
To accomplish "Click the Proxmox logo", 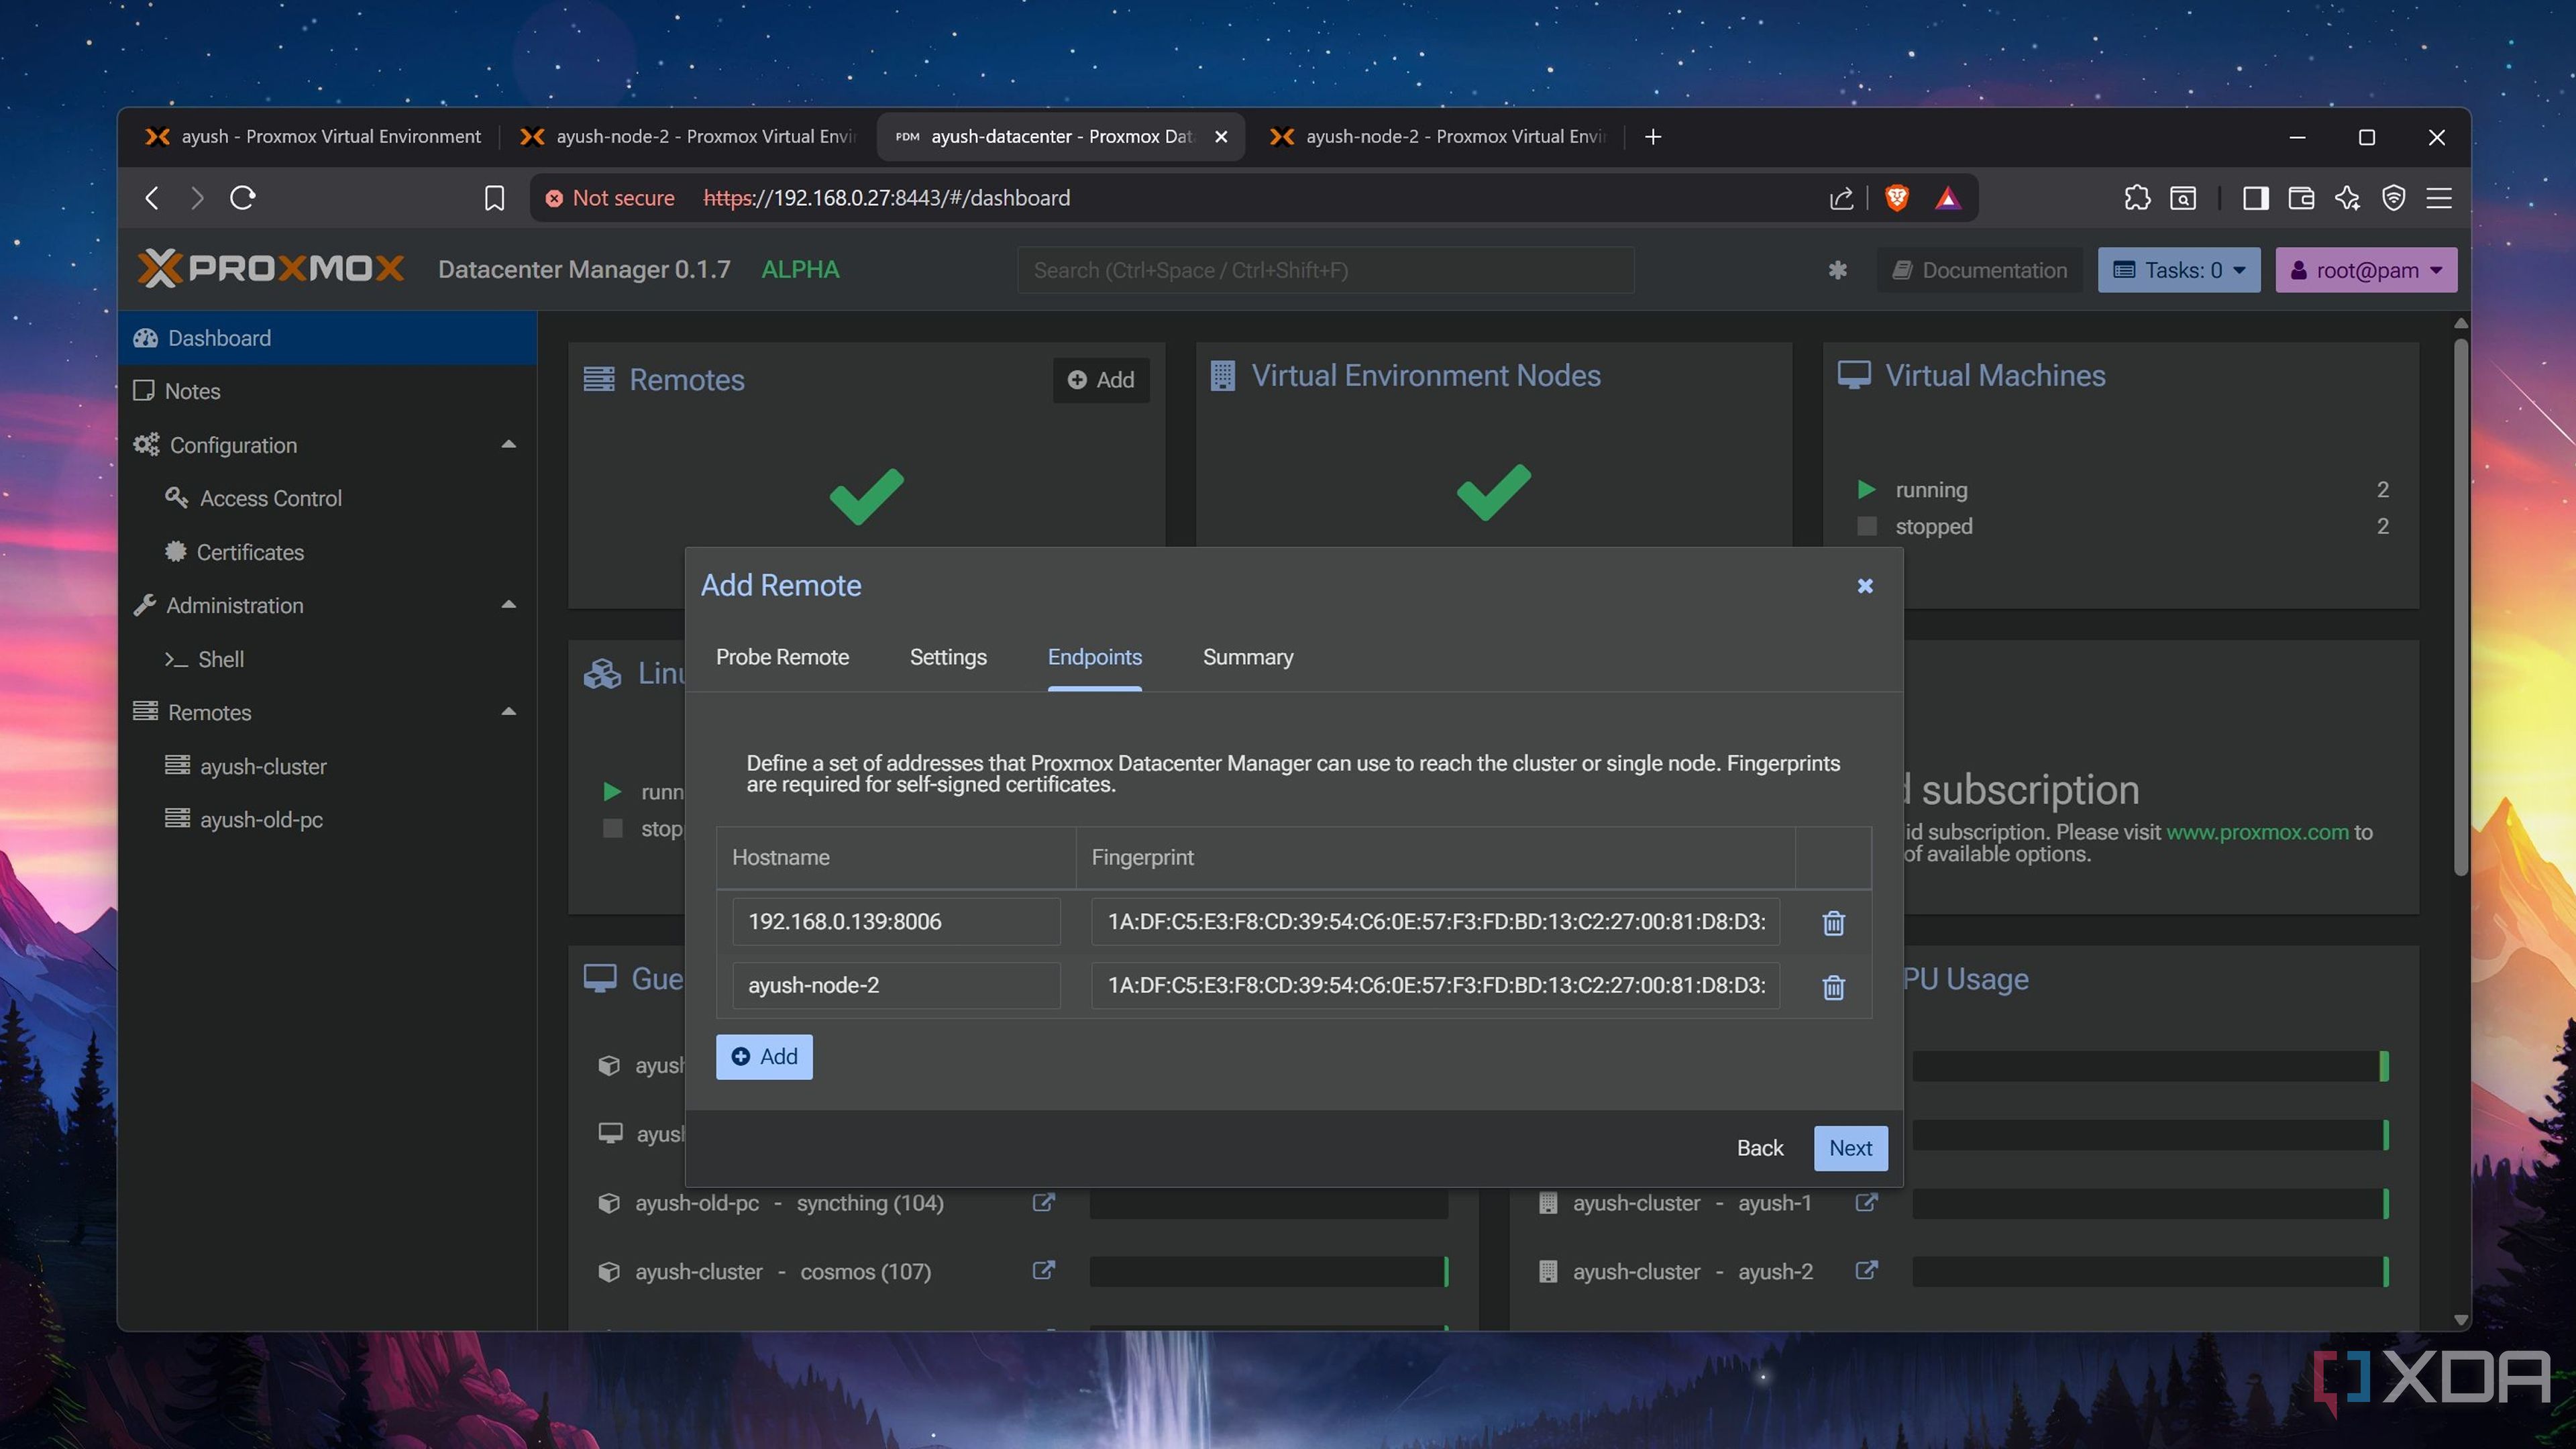I will point(270,269).
